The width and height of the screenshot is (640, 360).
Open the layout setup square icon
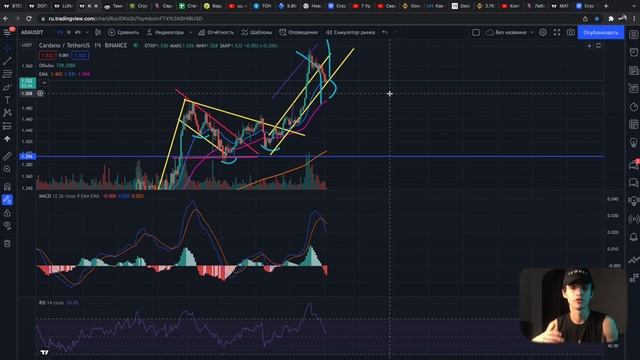click(476, 32)
